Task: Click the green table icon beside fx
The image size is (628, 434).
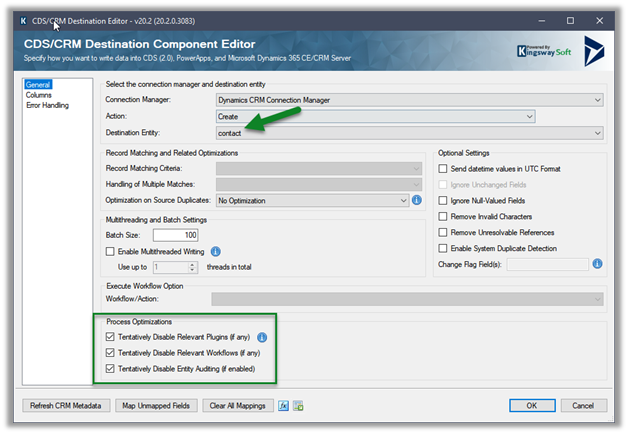Action: pos(298,405)
